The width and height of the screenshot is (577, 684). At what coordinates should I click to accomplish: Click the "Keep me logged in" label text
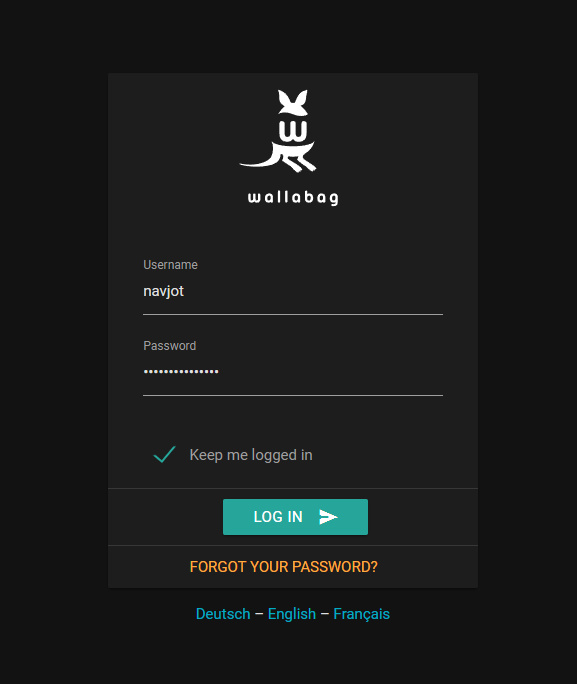click(x=251, y=455)
